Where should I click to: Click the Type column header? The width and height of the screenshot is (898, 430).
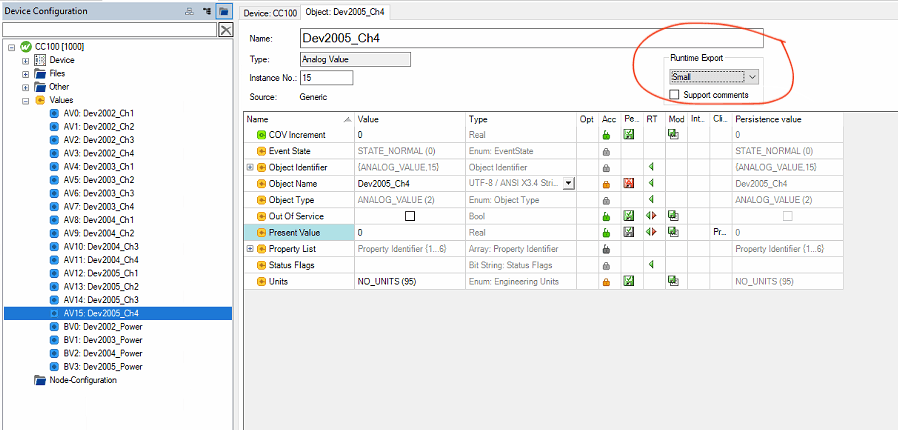point(521,120)
